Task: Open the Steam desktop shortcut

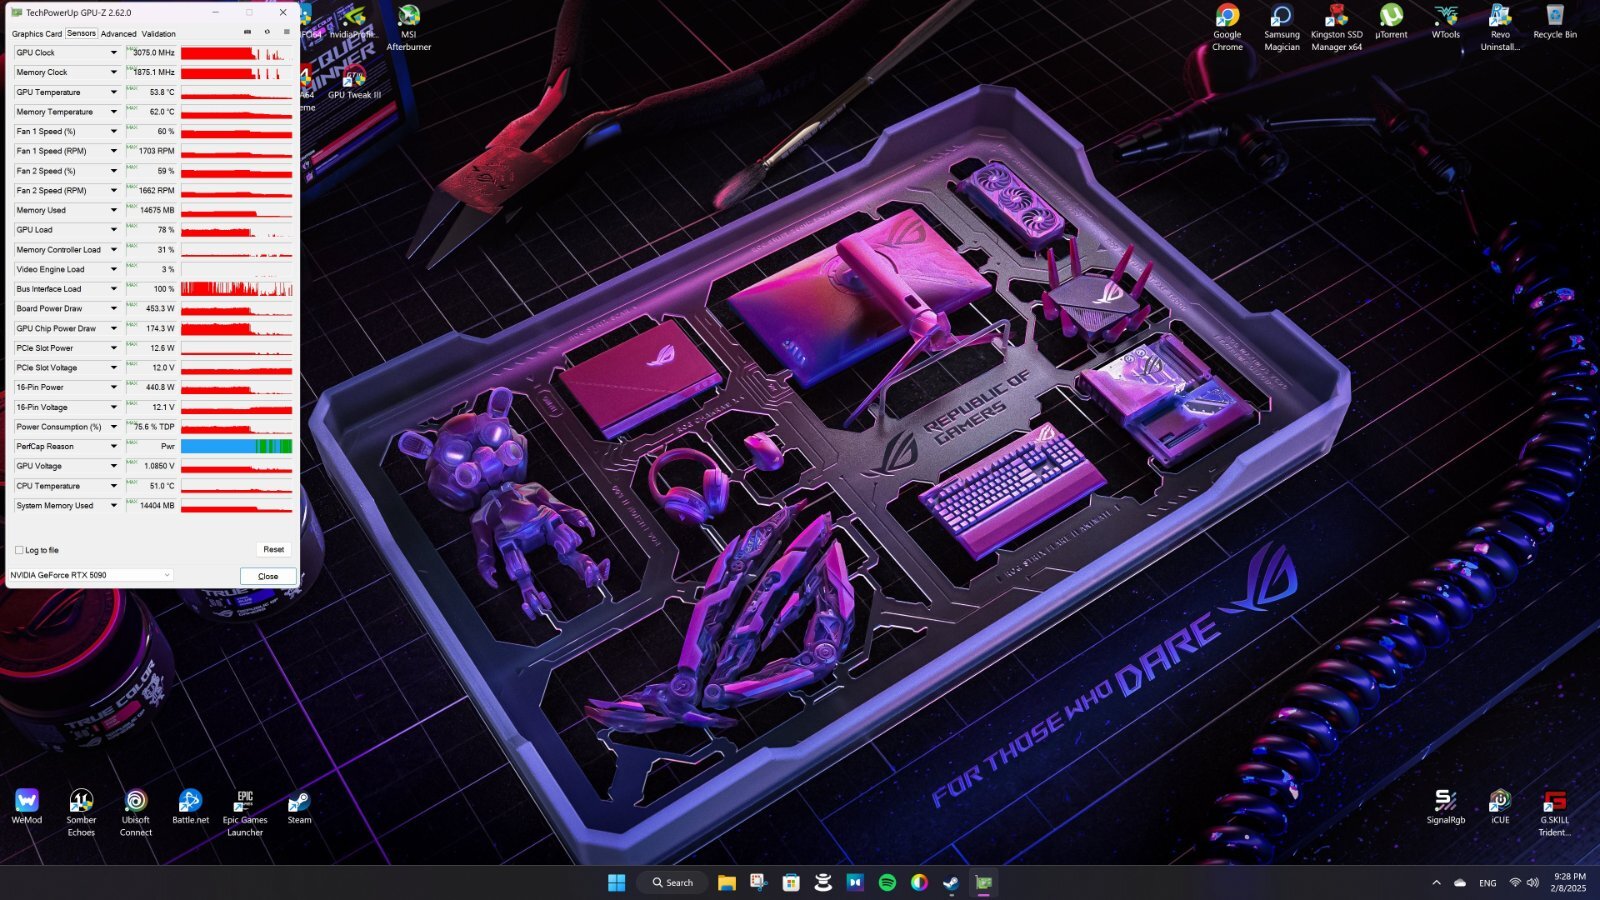Action: (299, 807)
